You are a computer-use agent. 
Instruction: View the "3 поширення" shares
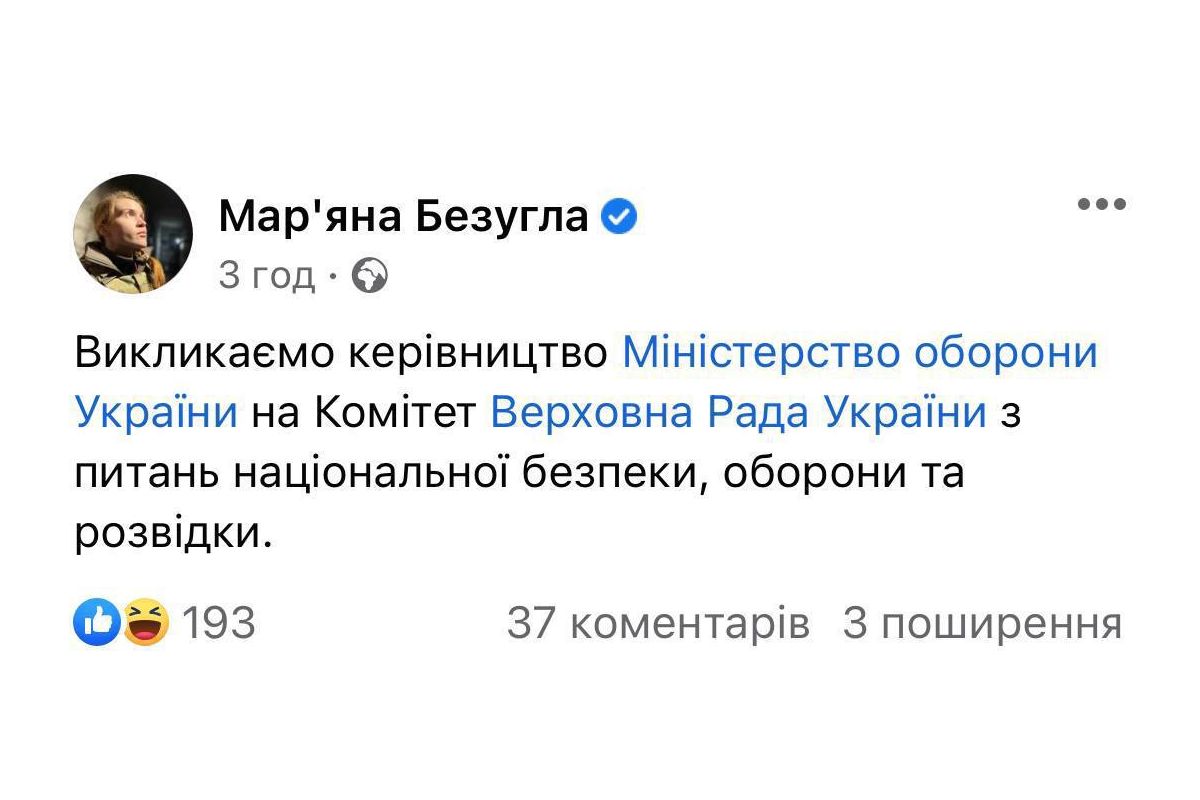pos(982,623)
